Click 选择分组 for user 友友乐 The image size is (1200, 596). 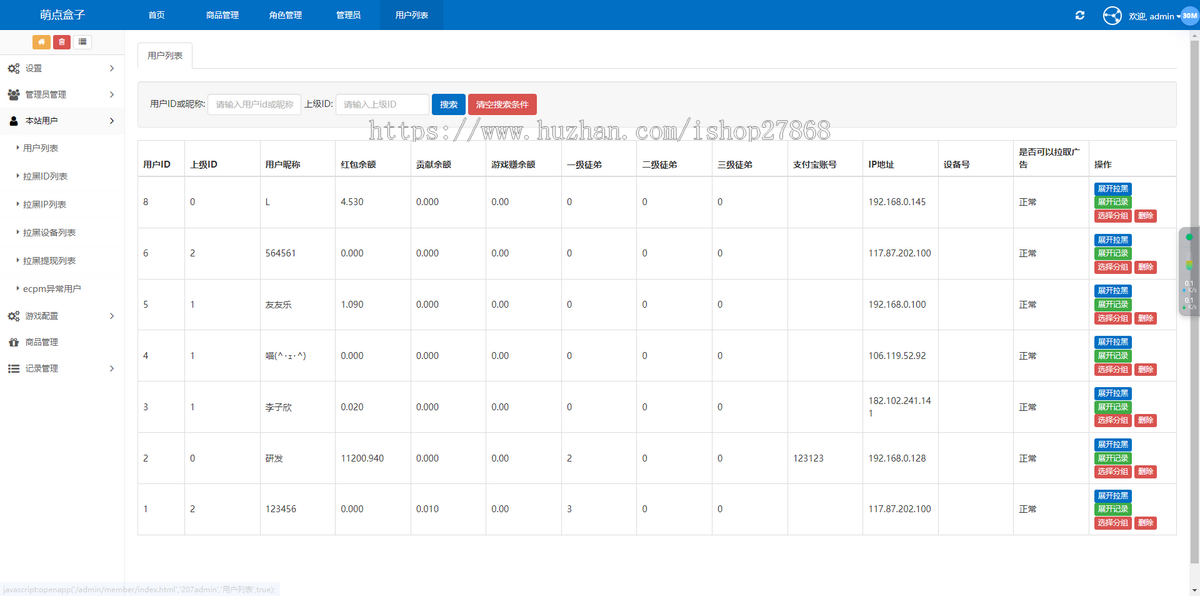point(1112,318)
